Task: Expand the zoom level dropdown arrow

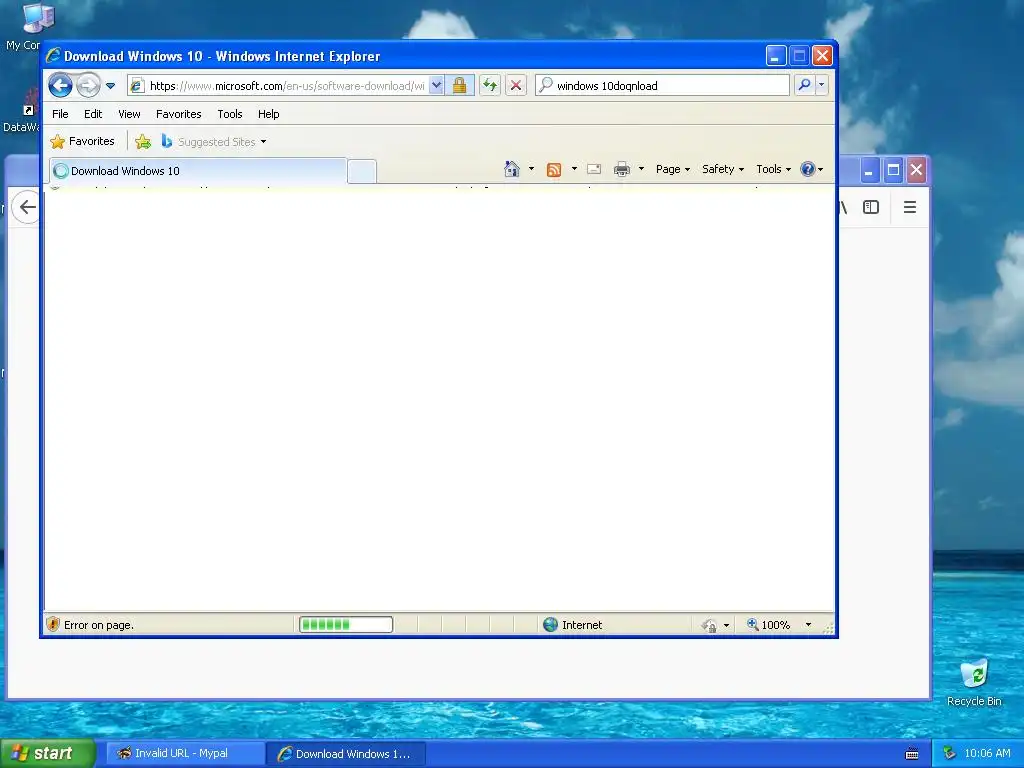Action: click(x=808, y=625)
